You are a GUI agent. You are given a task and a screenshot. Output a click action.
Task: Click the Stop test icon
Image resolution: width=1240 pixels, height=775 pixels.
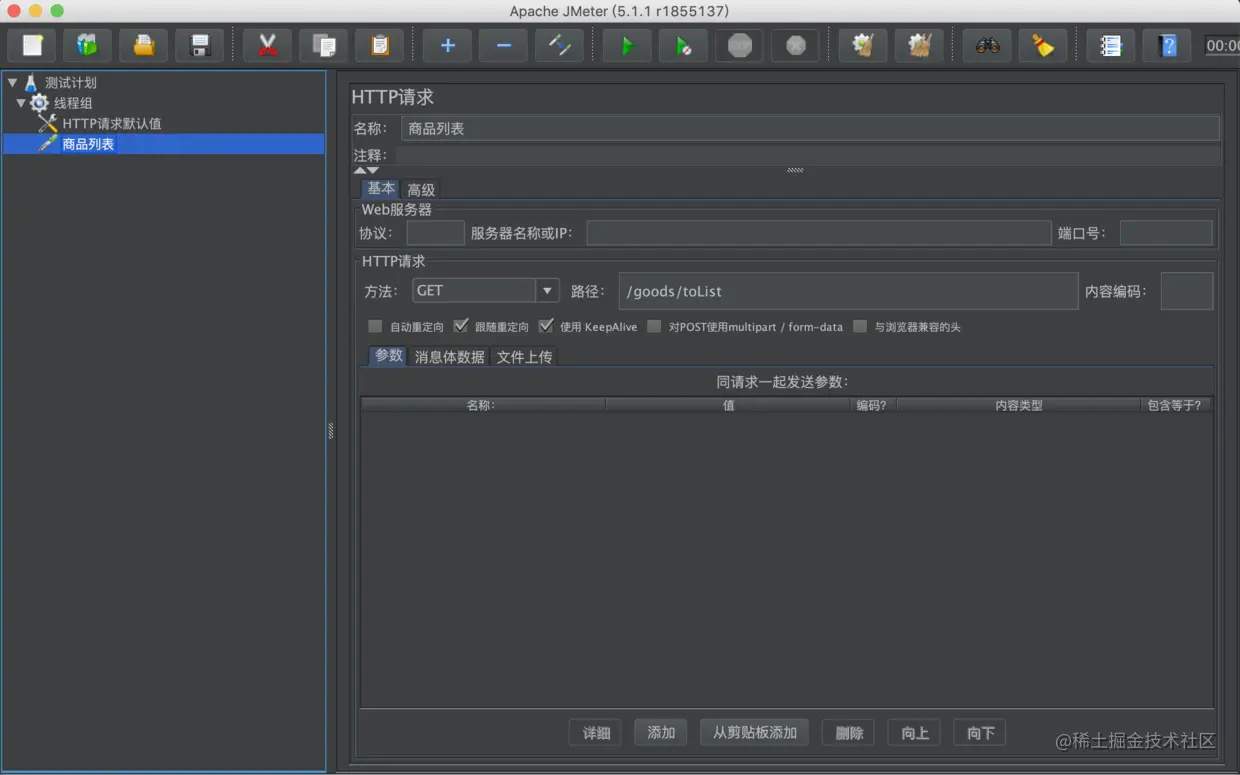[739, 45]
